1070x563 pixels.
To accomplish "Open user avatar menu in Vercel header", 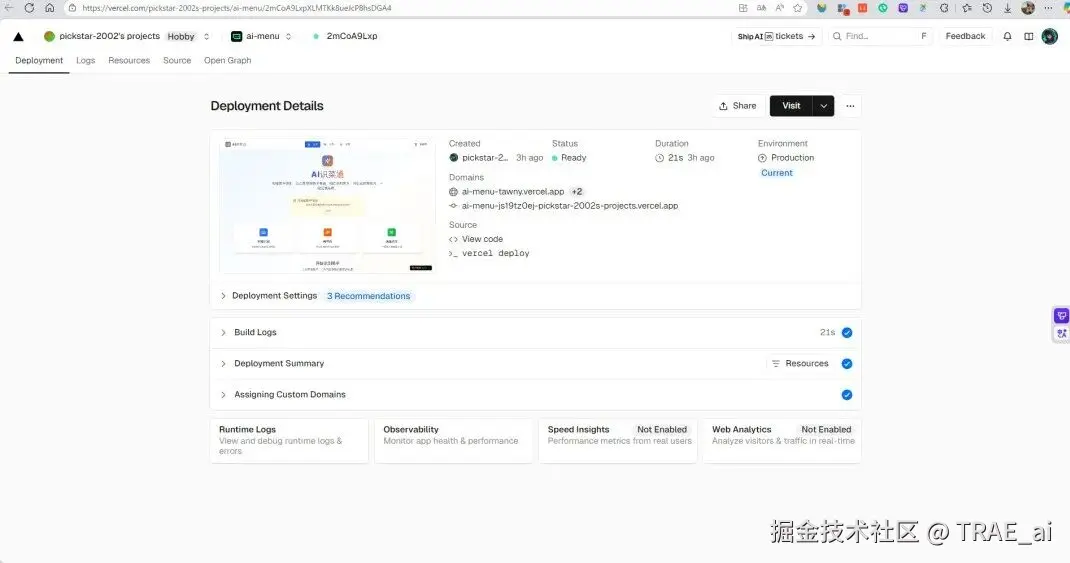I will [1050, 36].
